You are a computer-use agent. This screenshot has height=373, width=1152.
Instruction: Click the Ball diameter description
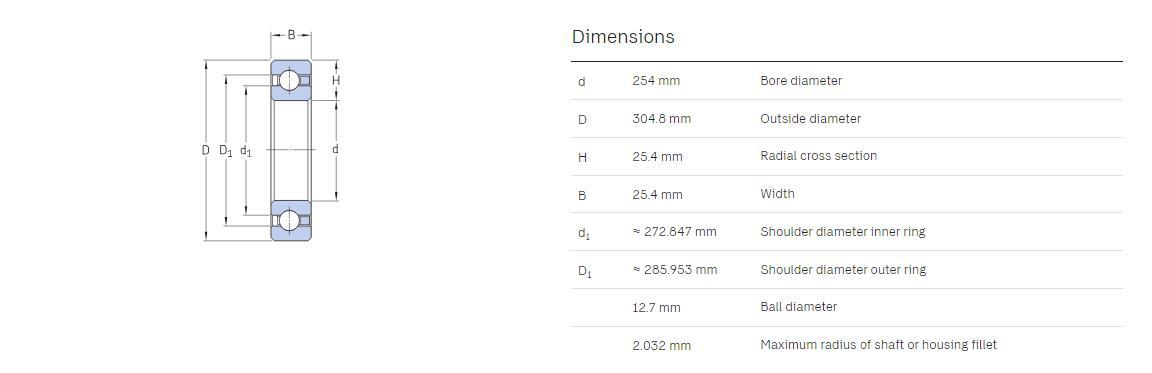(799, 307)
